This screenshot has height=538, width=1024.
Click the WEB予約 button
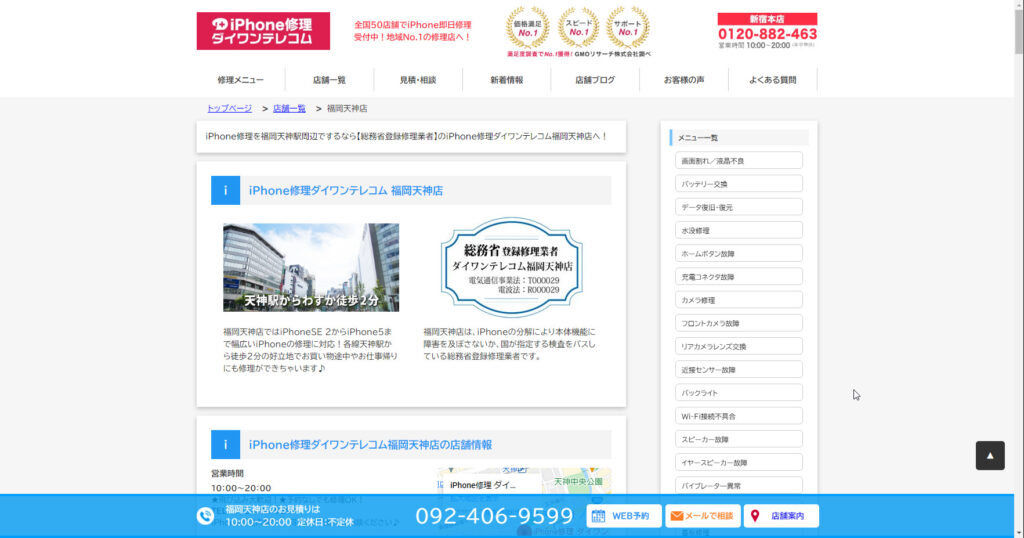pos(624,516)
